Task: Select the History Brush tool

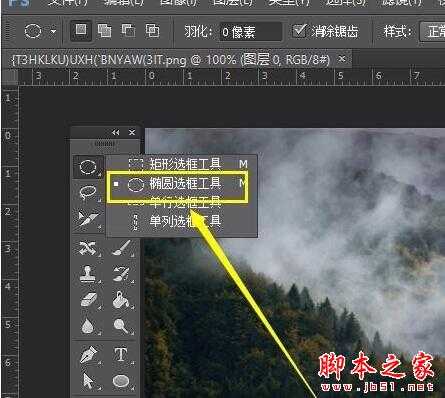Action: pyautogui.click(x=122, y=274)
